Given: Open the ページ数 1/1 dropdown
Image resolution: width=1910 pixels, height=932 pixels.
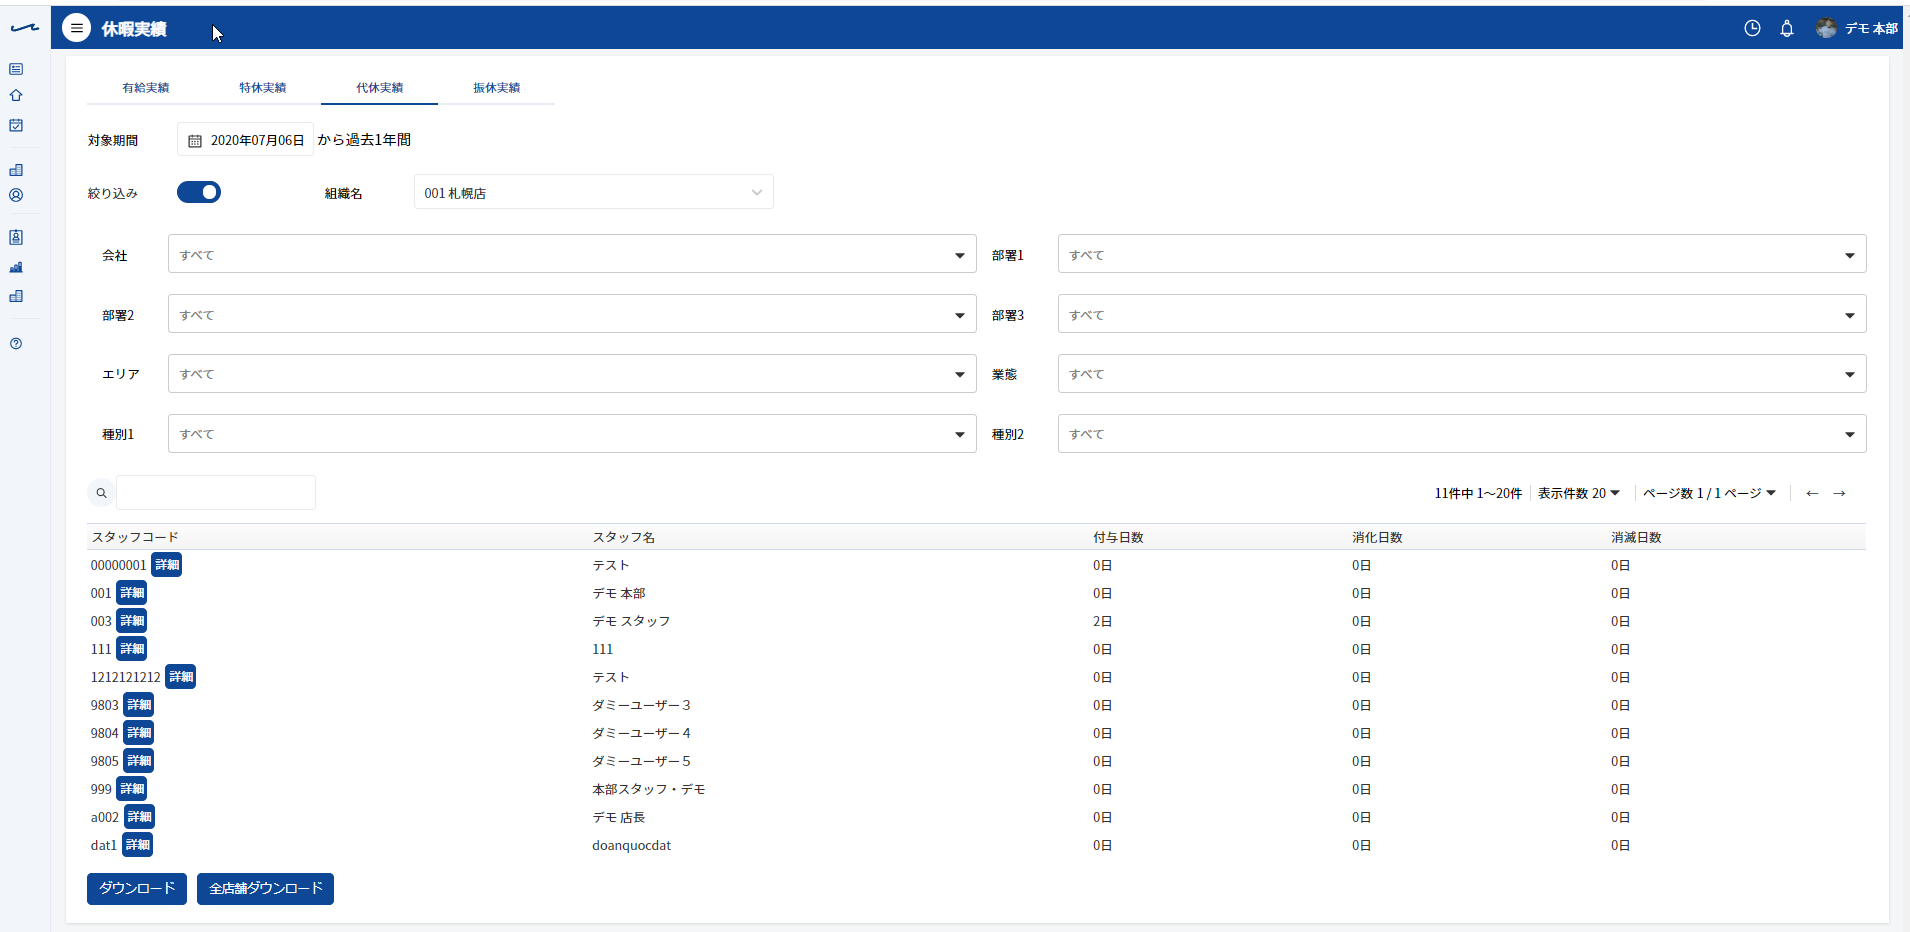Looking at the screenshot, I should click(1709, 493).
